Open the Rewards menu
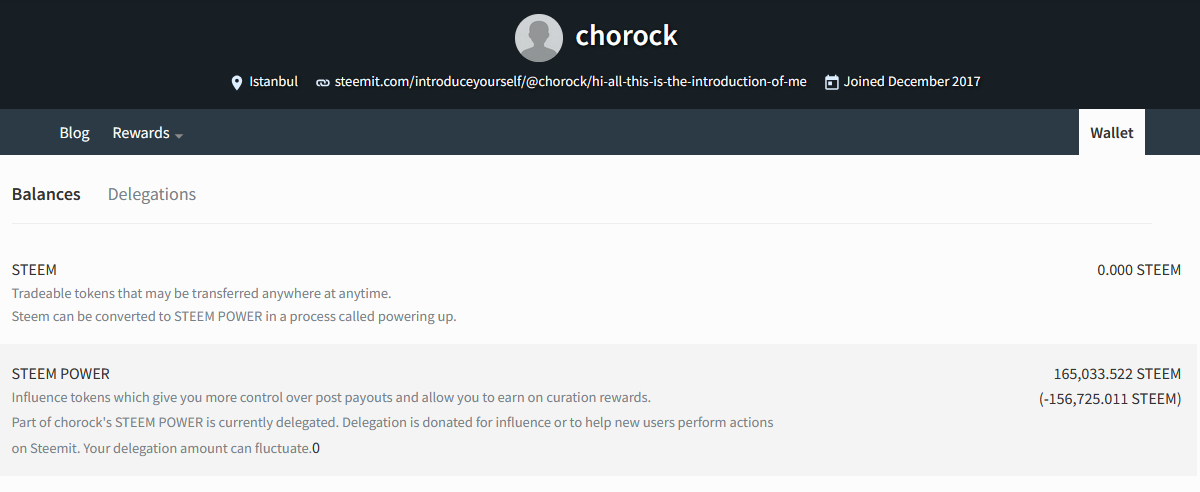 pos(147,133)
